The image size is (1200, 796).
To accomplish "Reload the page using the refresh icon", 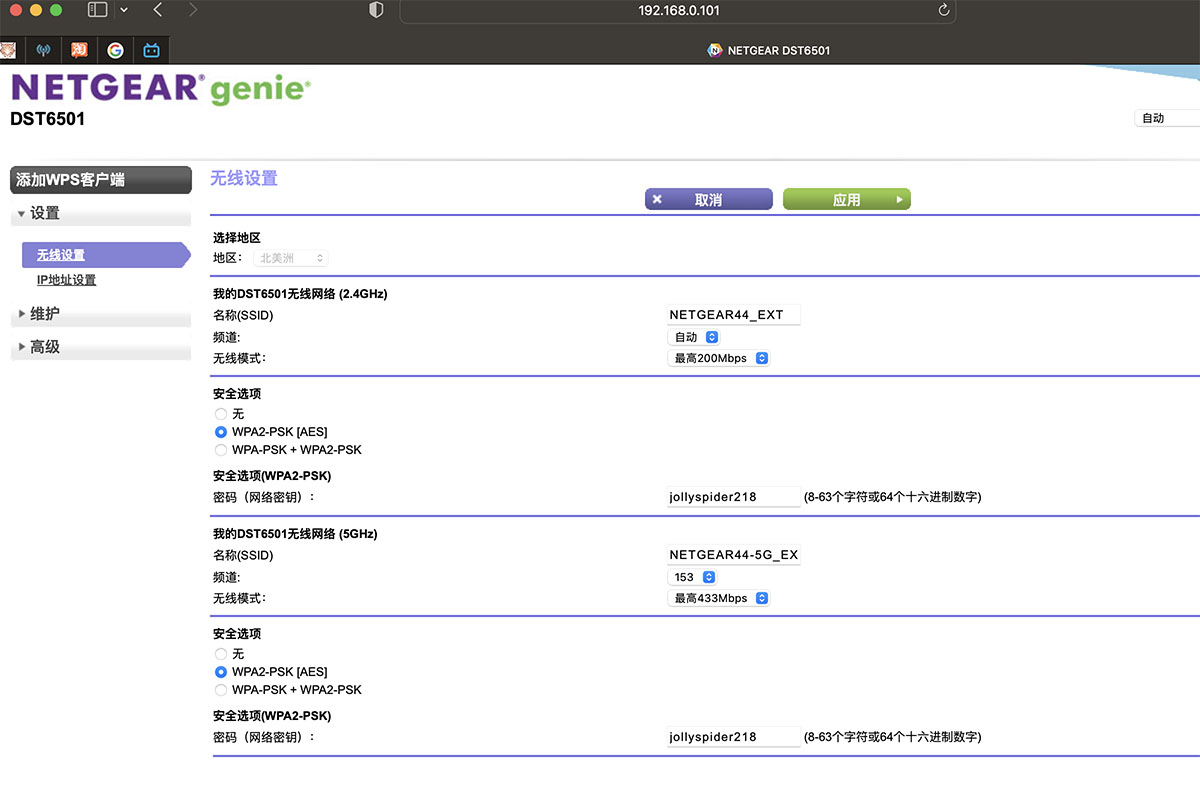I will coord(943,10).
